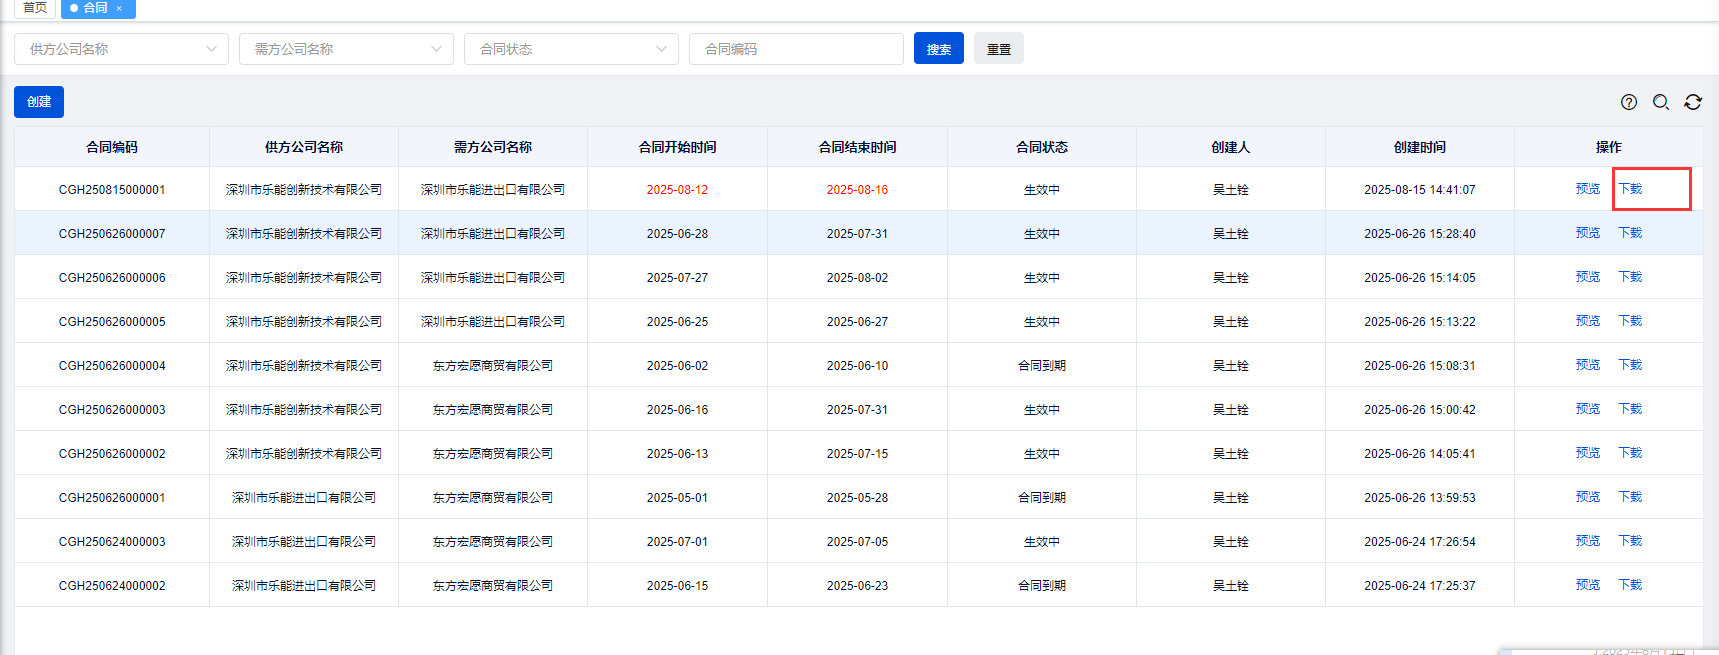
Task: Download contract CGH250626000001
Action: (x=1631, y=497)
